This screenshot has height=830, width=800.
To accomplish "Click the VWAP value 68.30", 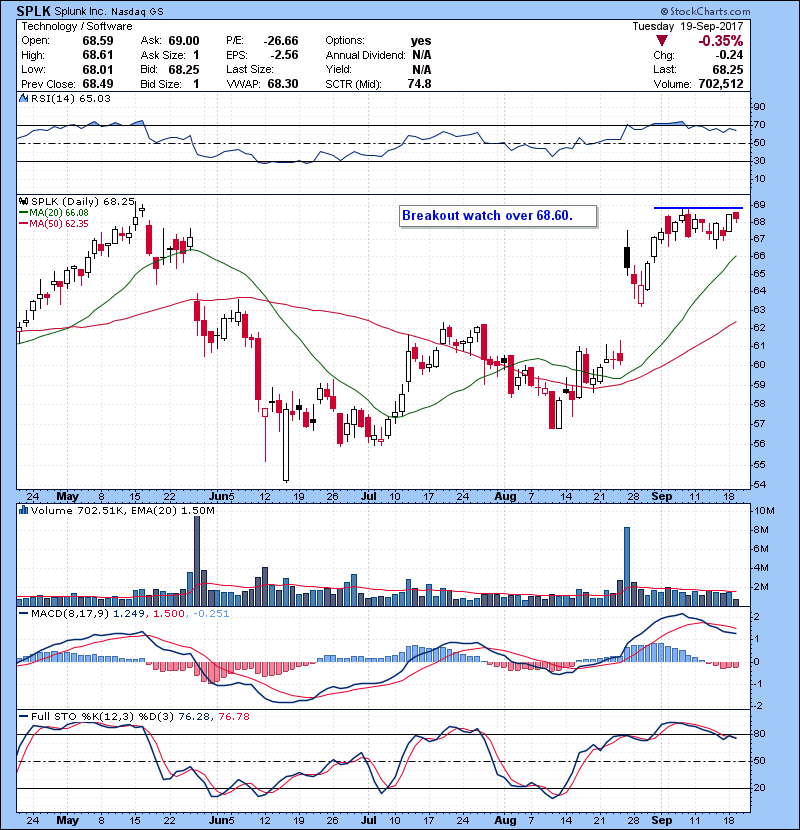I will pyautogui.click(x=283, y=84).
